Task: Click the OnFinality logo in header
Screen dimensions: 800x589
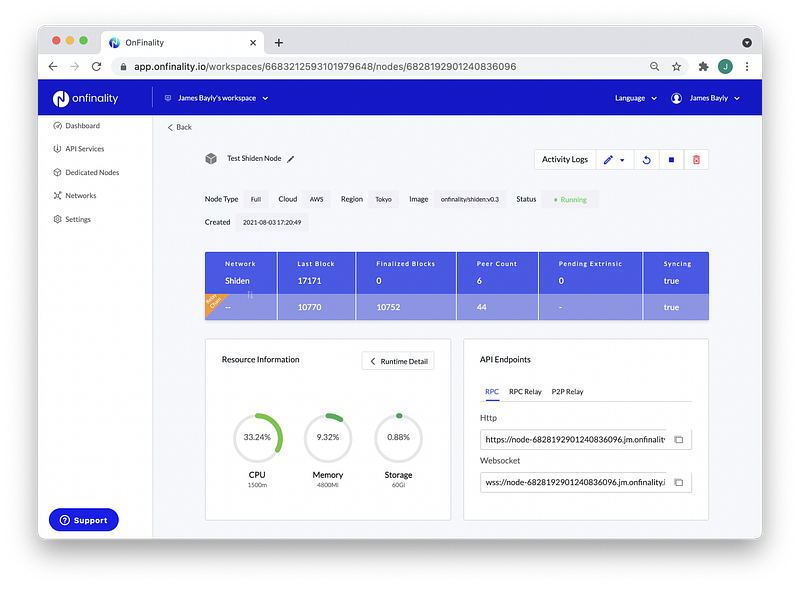Action: (x=85, y=99)
